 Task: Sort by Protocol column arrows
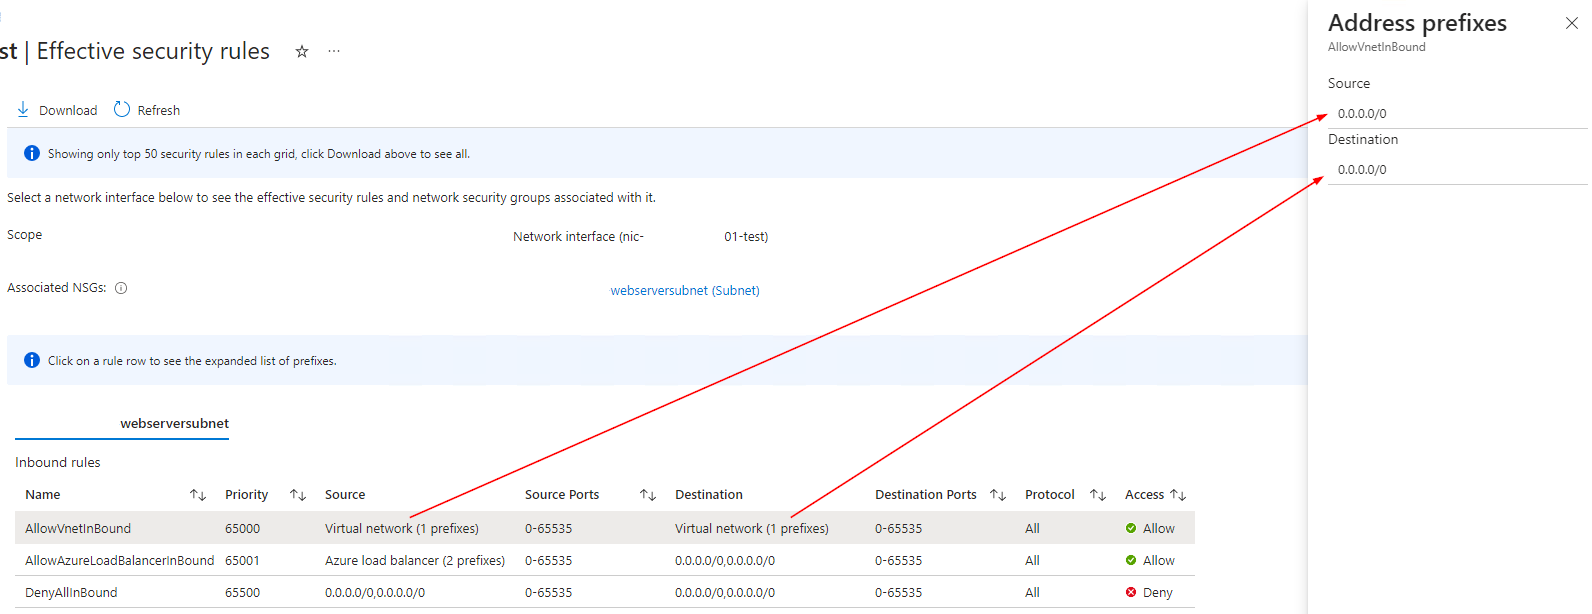click(1098, 495)
